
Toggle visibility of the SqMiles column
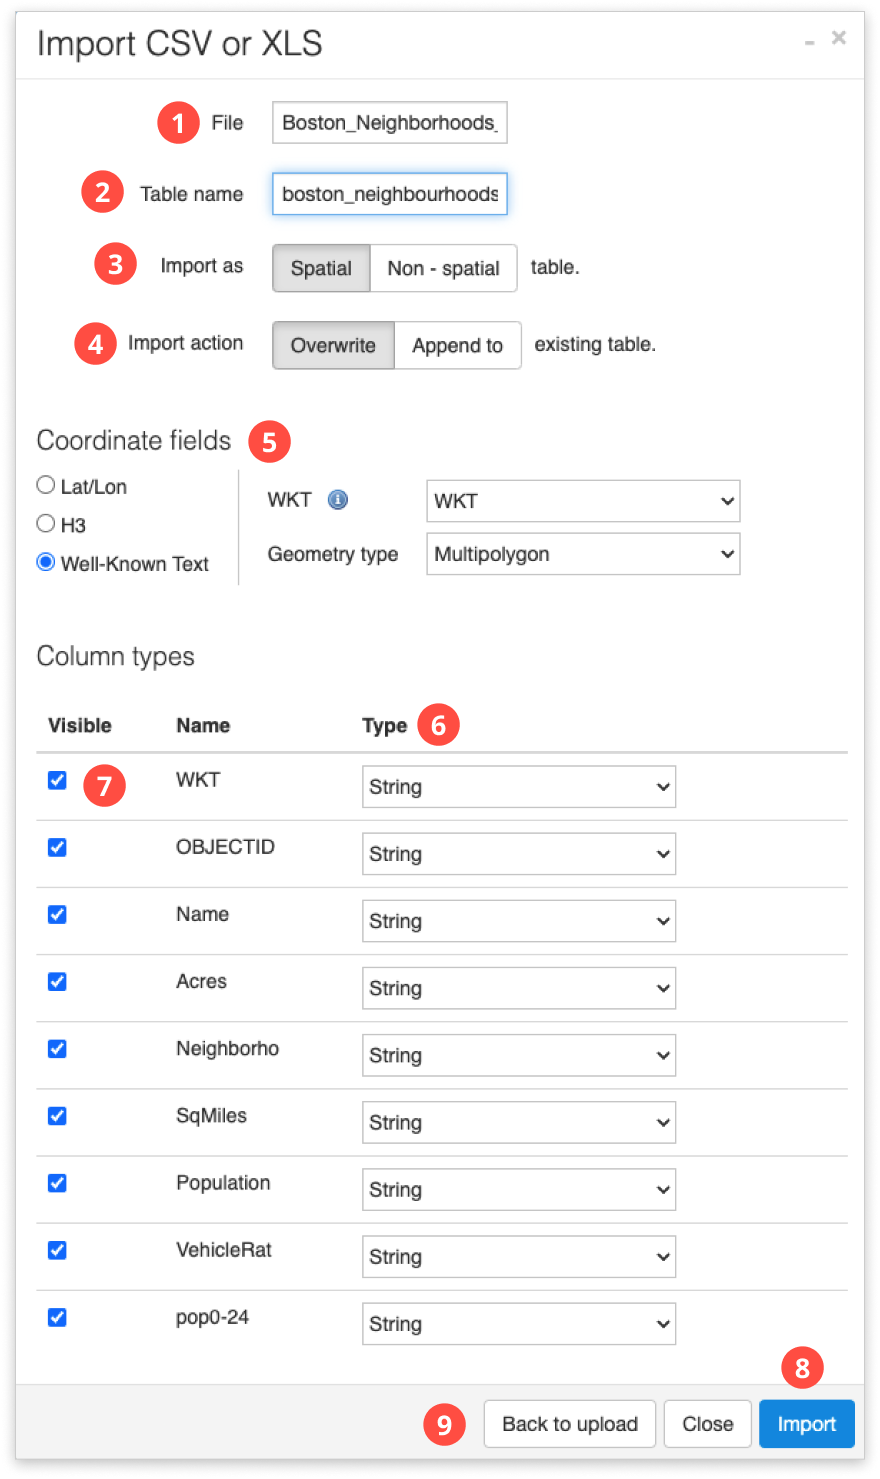coord(57,1115)
